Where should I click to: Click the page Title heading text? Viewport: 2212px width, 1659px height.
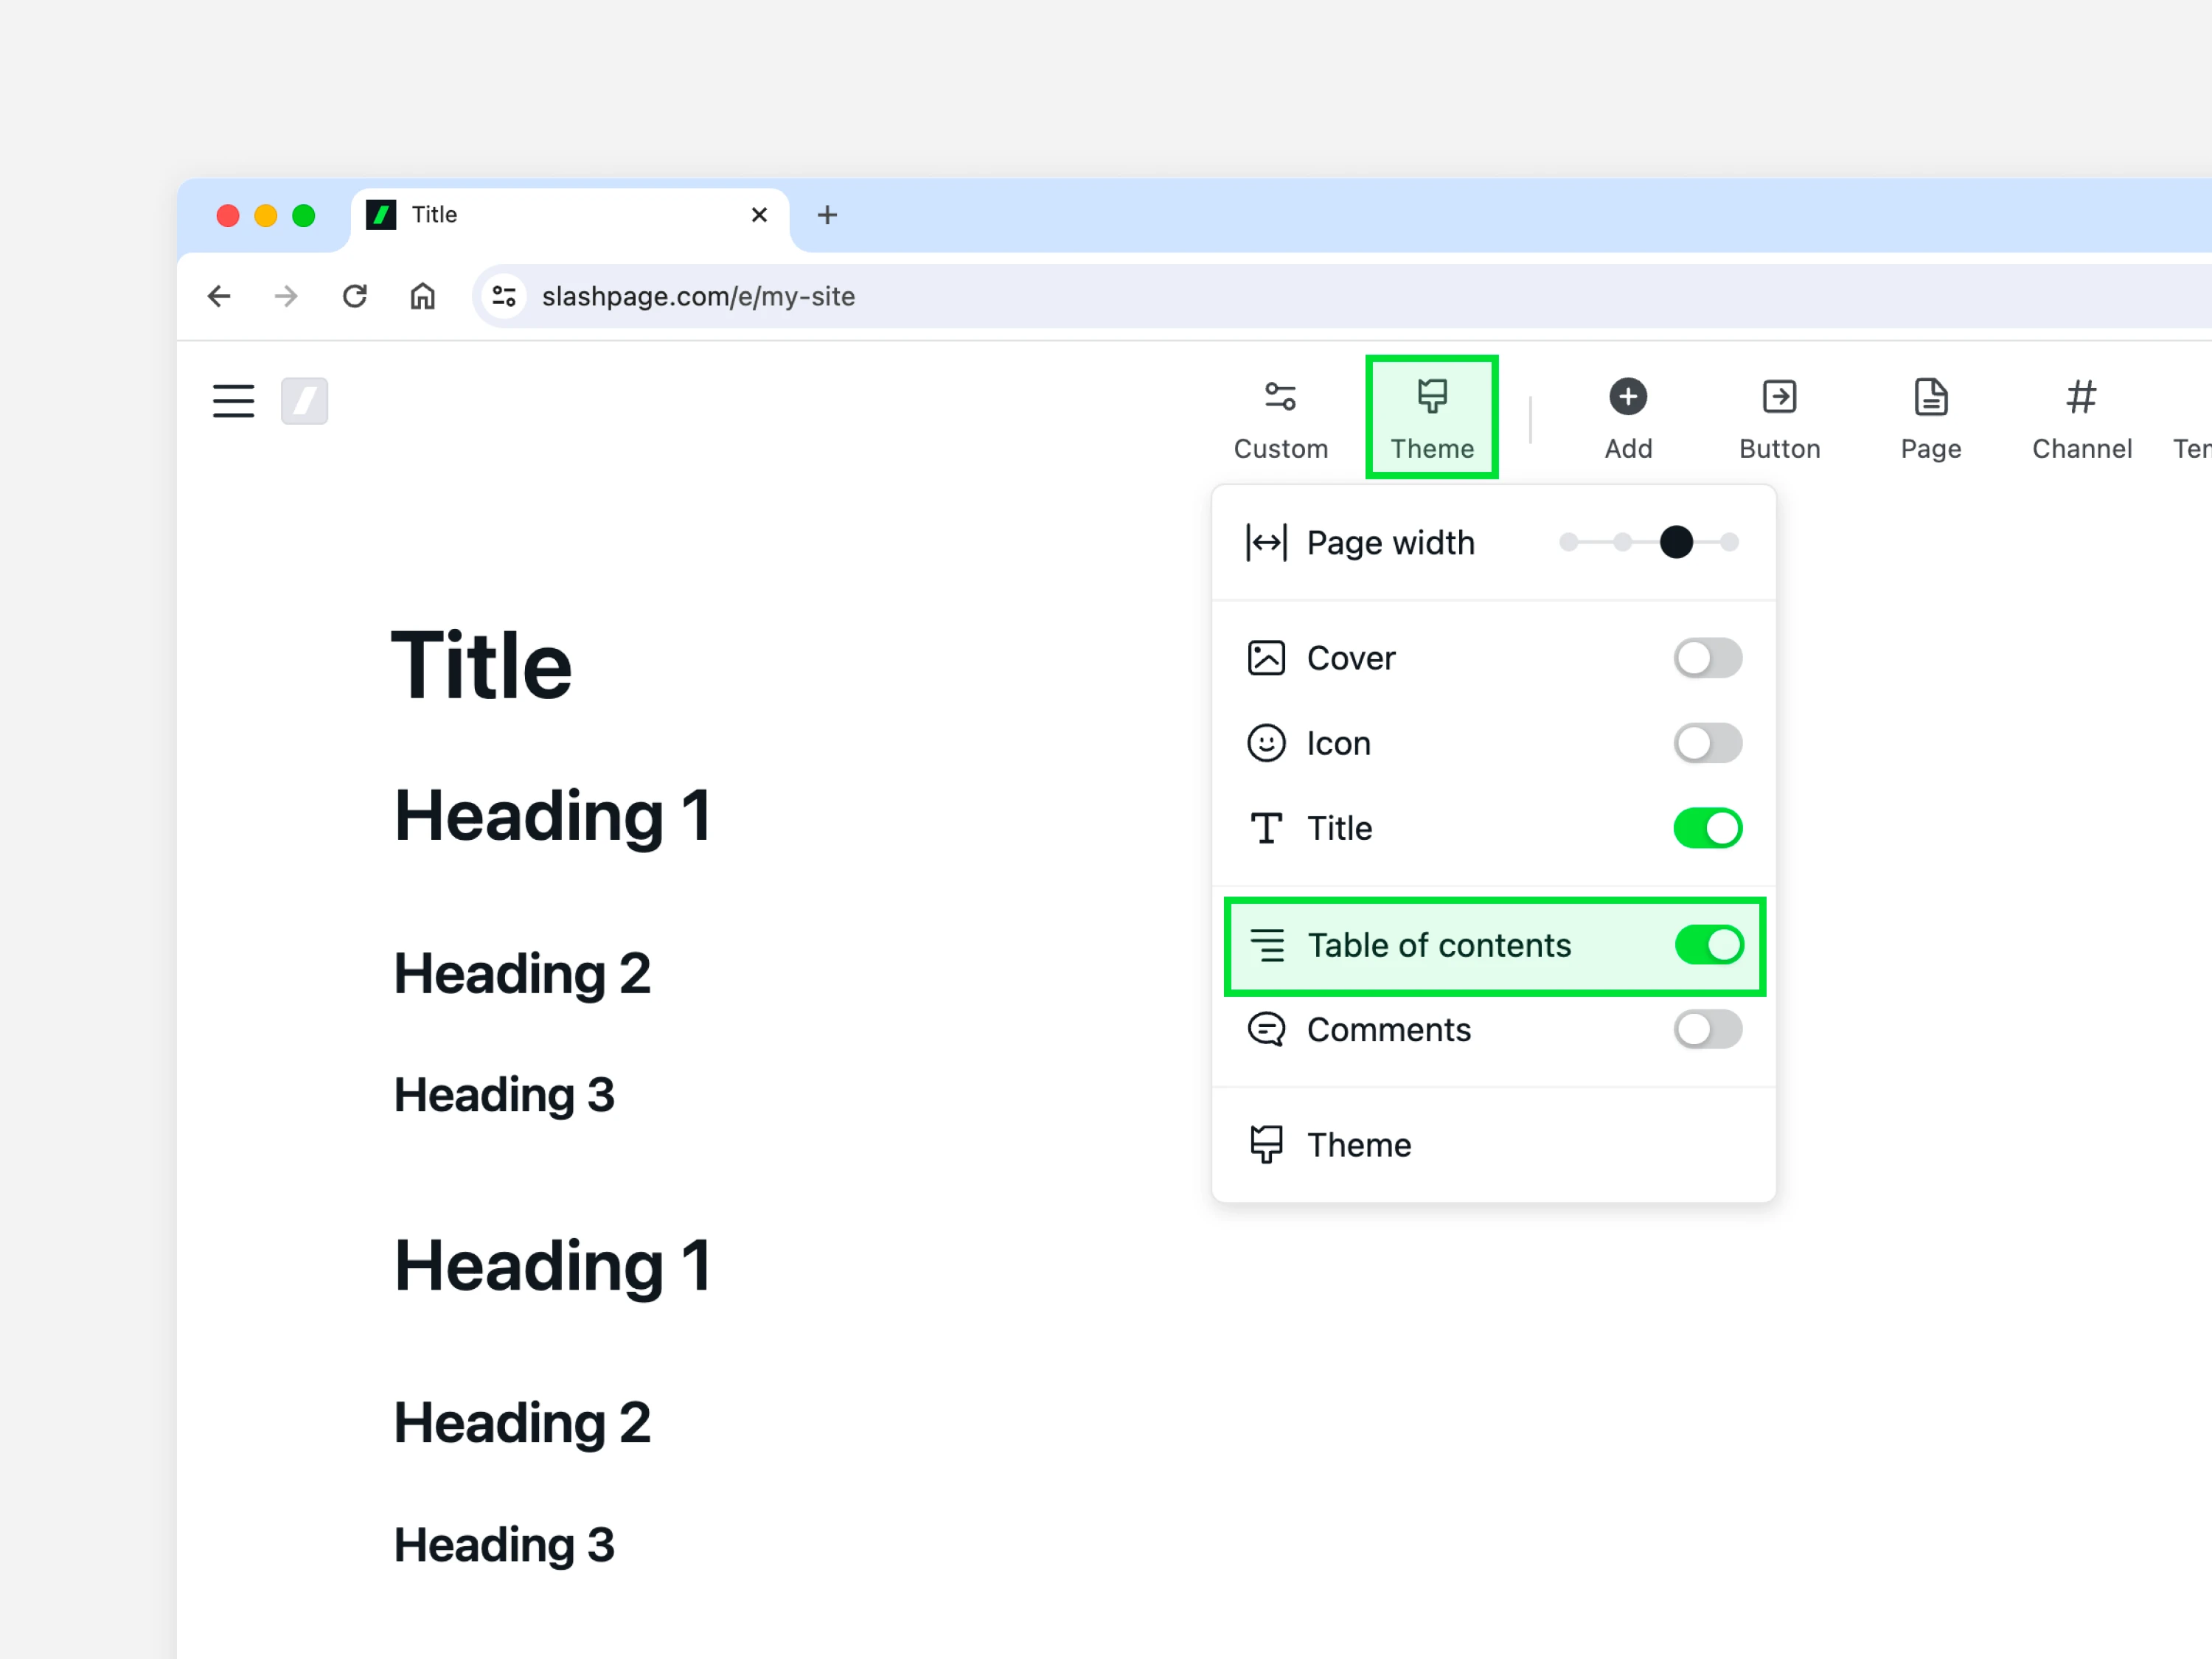pyautogui.click(x=481, y=665)
